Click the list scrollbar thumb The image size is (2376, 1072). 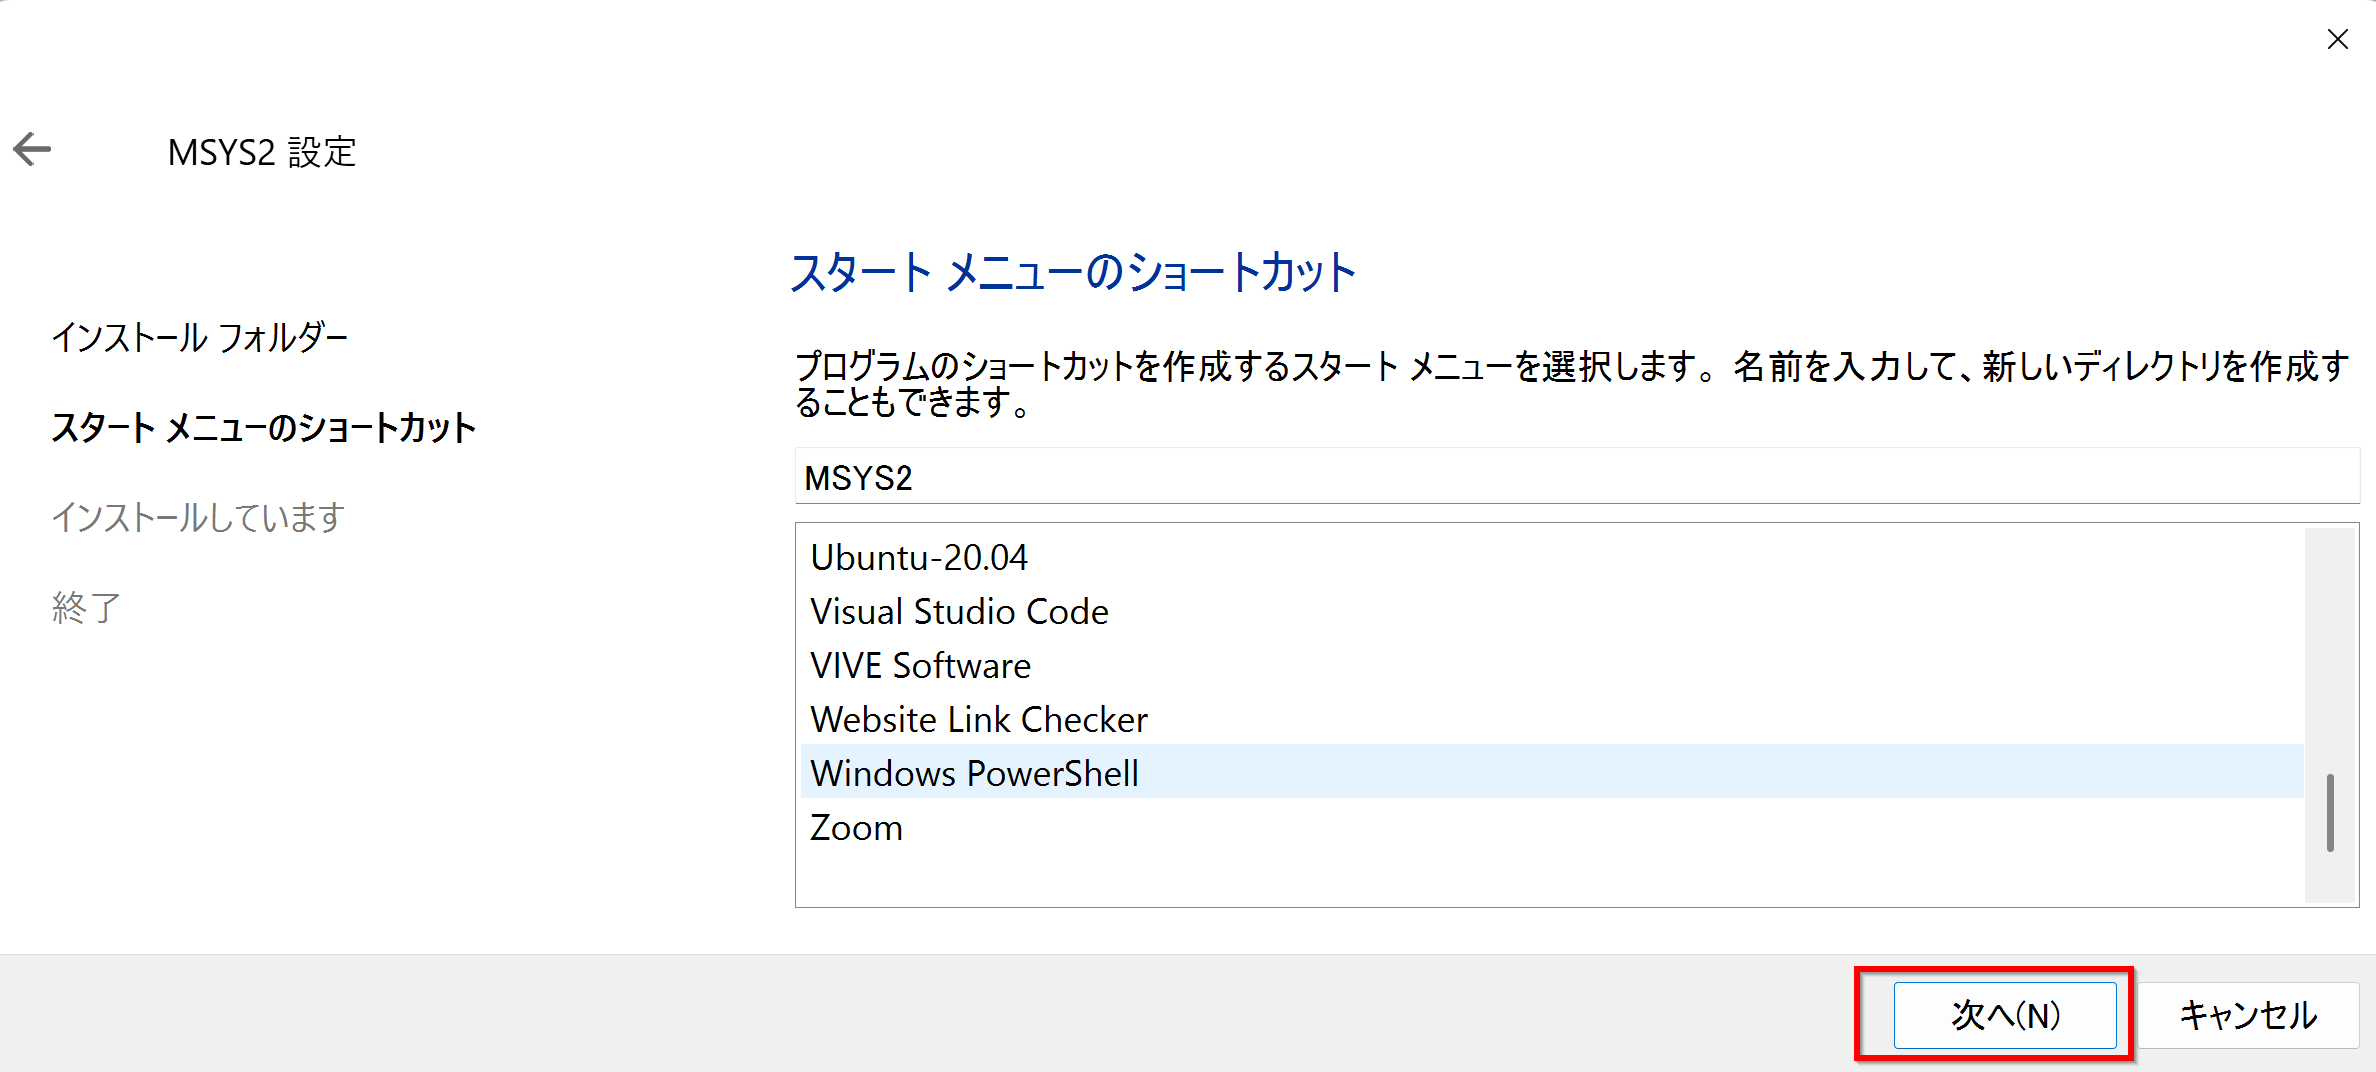[2329, 812]
